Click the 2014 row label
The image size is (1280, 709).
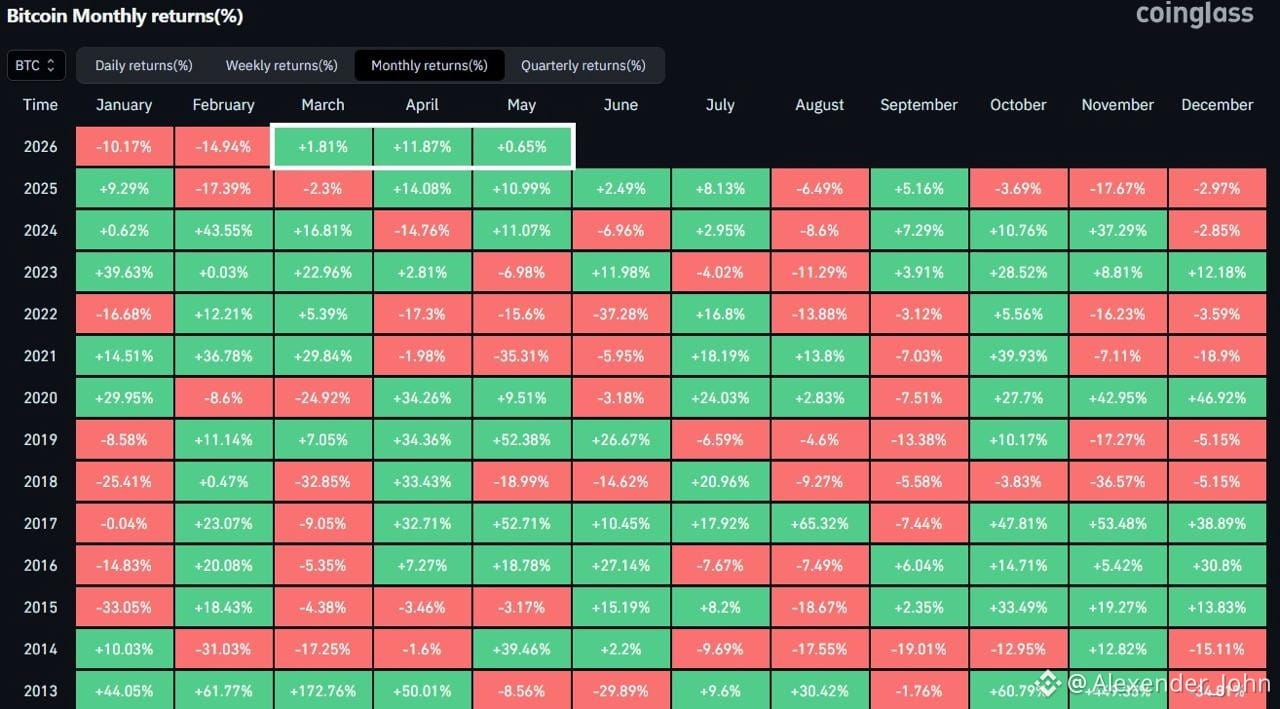[x=40, y=650]
